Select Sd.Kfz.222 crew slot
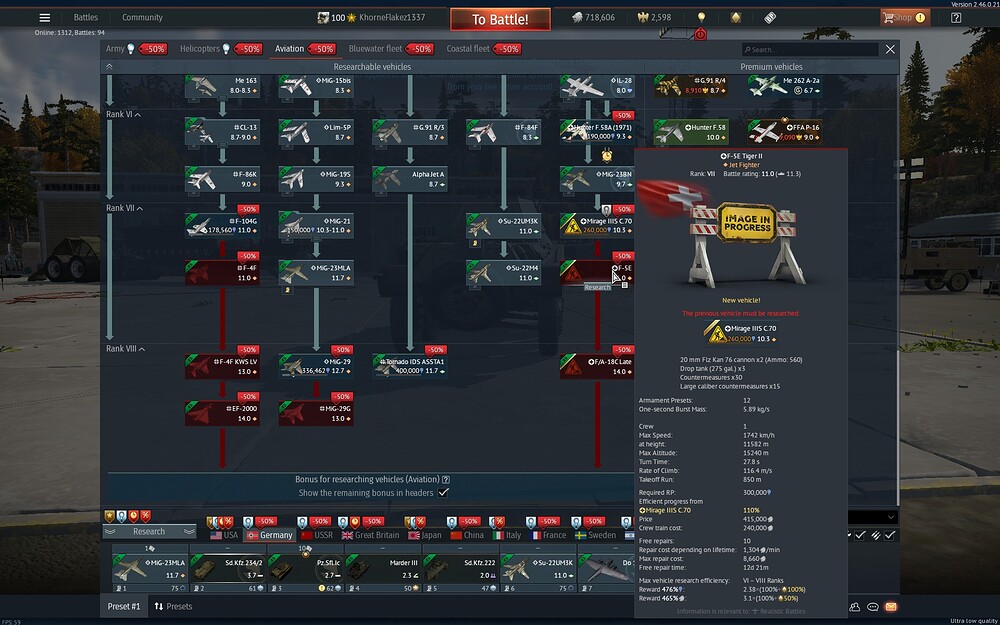 [x=461, y=568]
